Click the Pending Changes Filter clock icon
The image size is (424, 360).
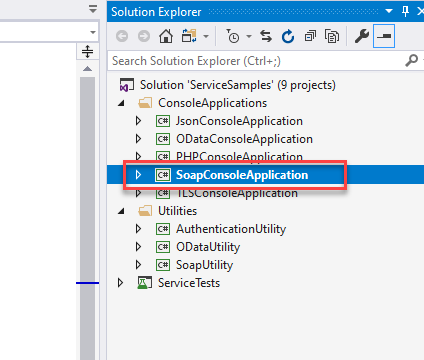pos(233,36)
